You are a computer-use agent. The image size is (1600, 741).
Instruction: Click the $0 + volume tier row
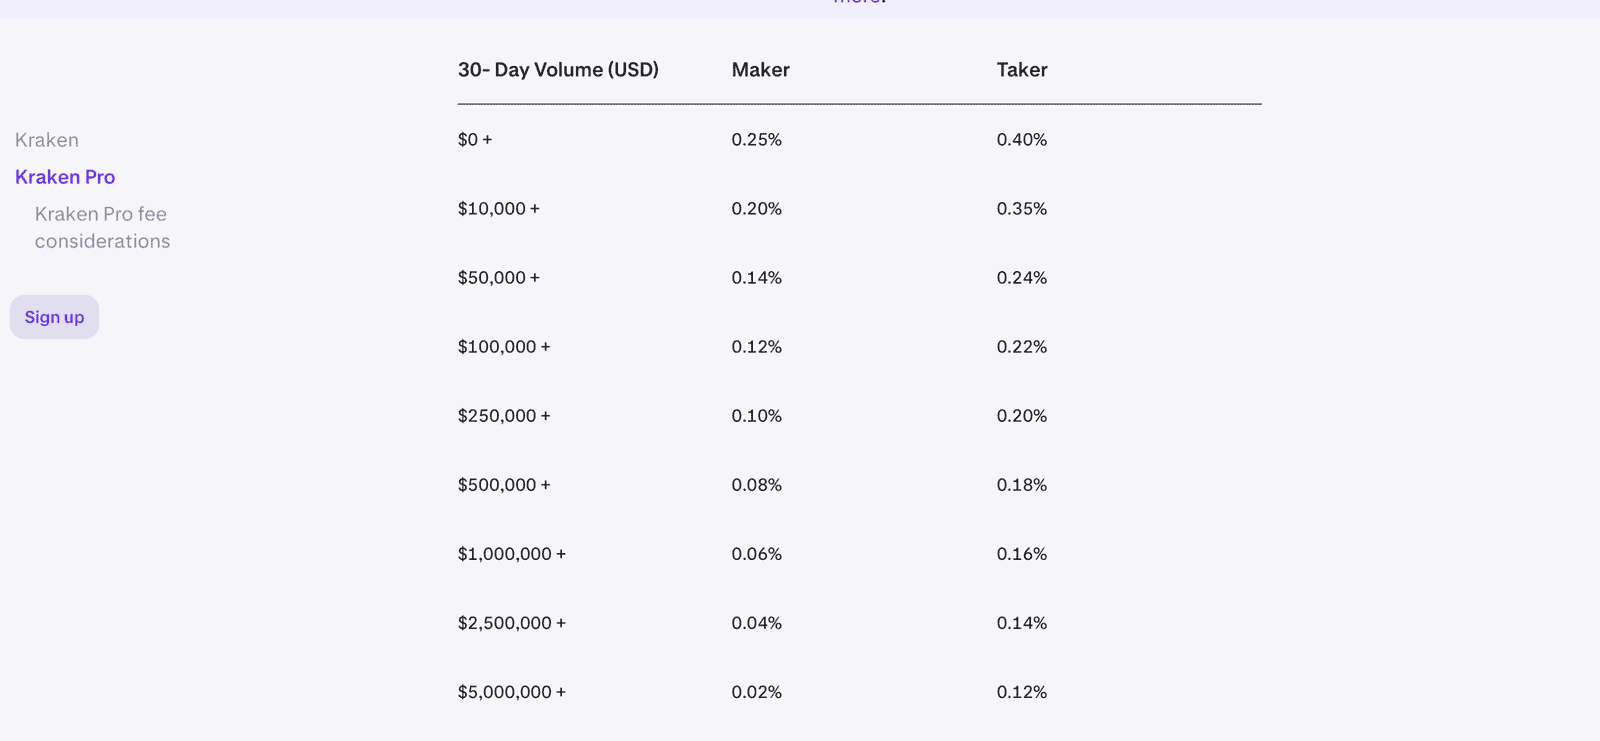[x=474, y=140]
